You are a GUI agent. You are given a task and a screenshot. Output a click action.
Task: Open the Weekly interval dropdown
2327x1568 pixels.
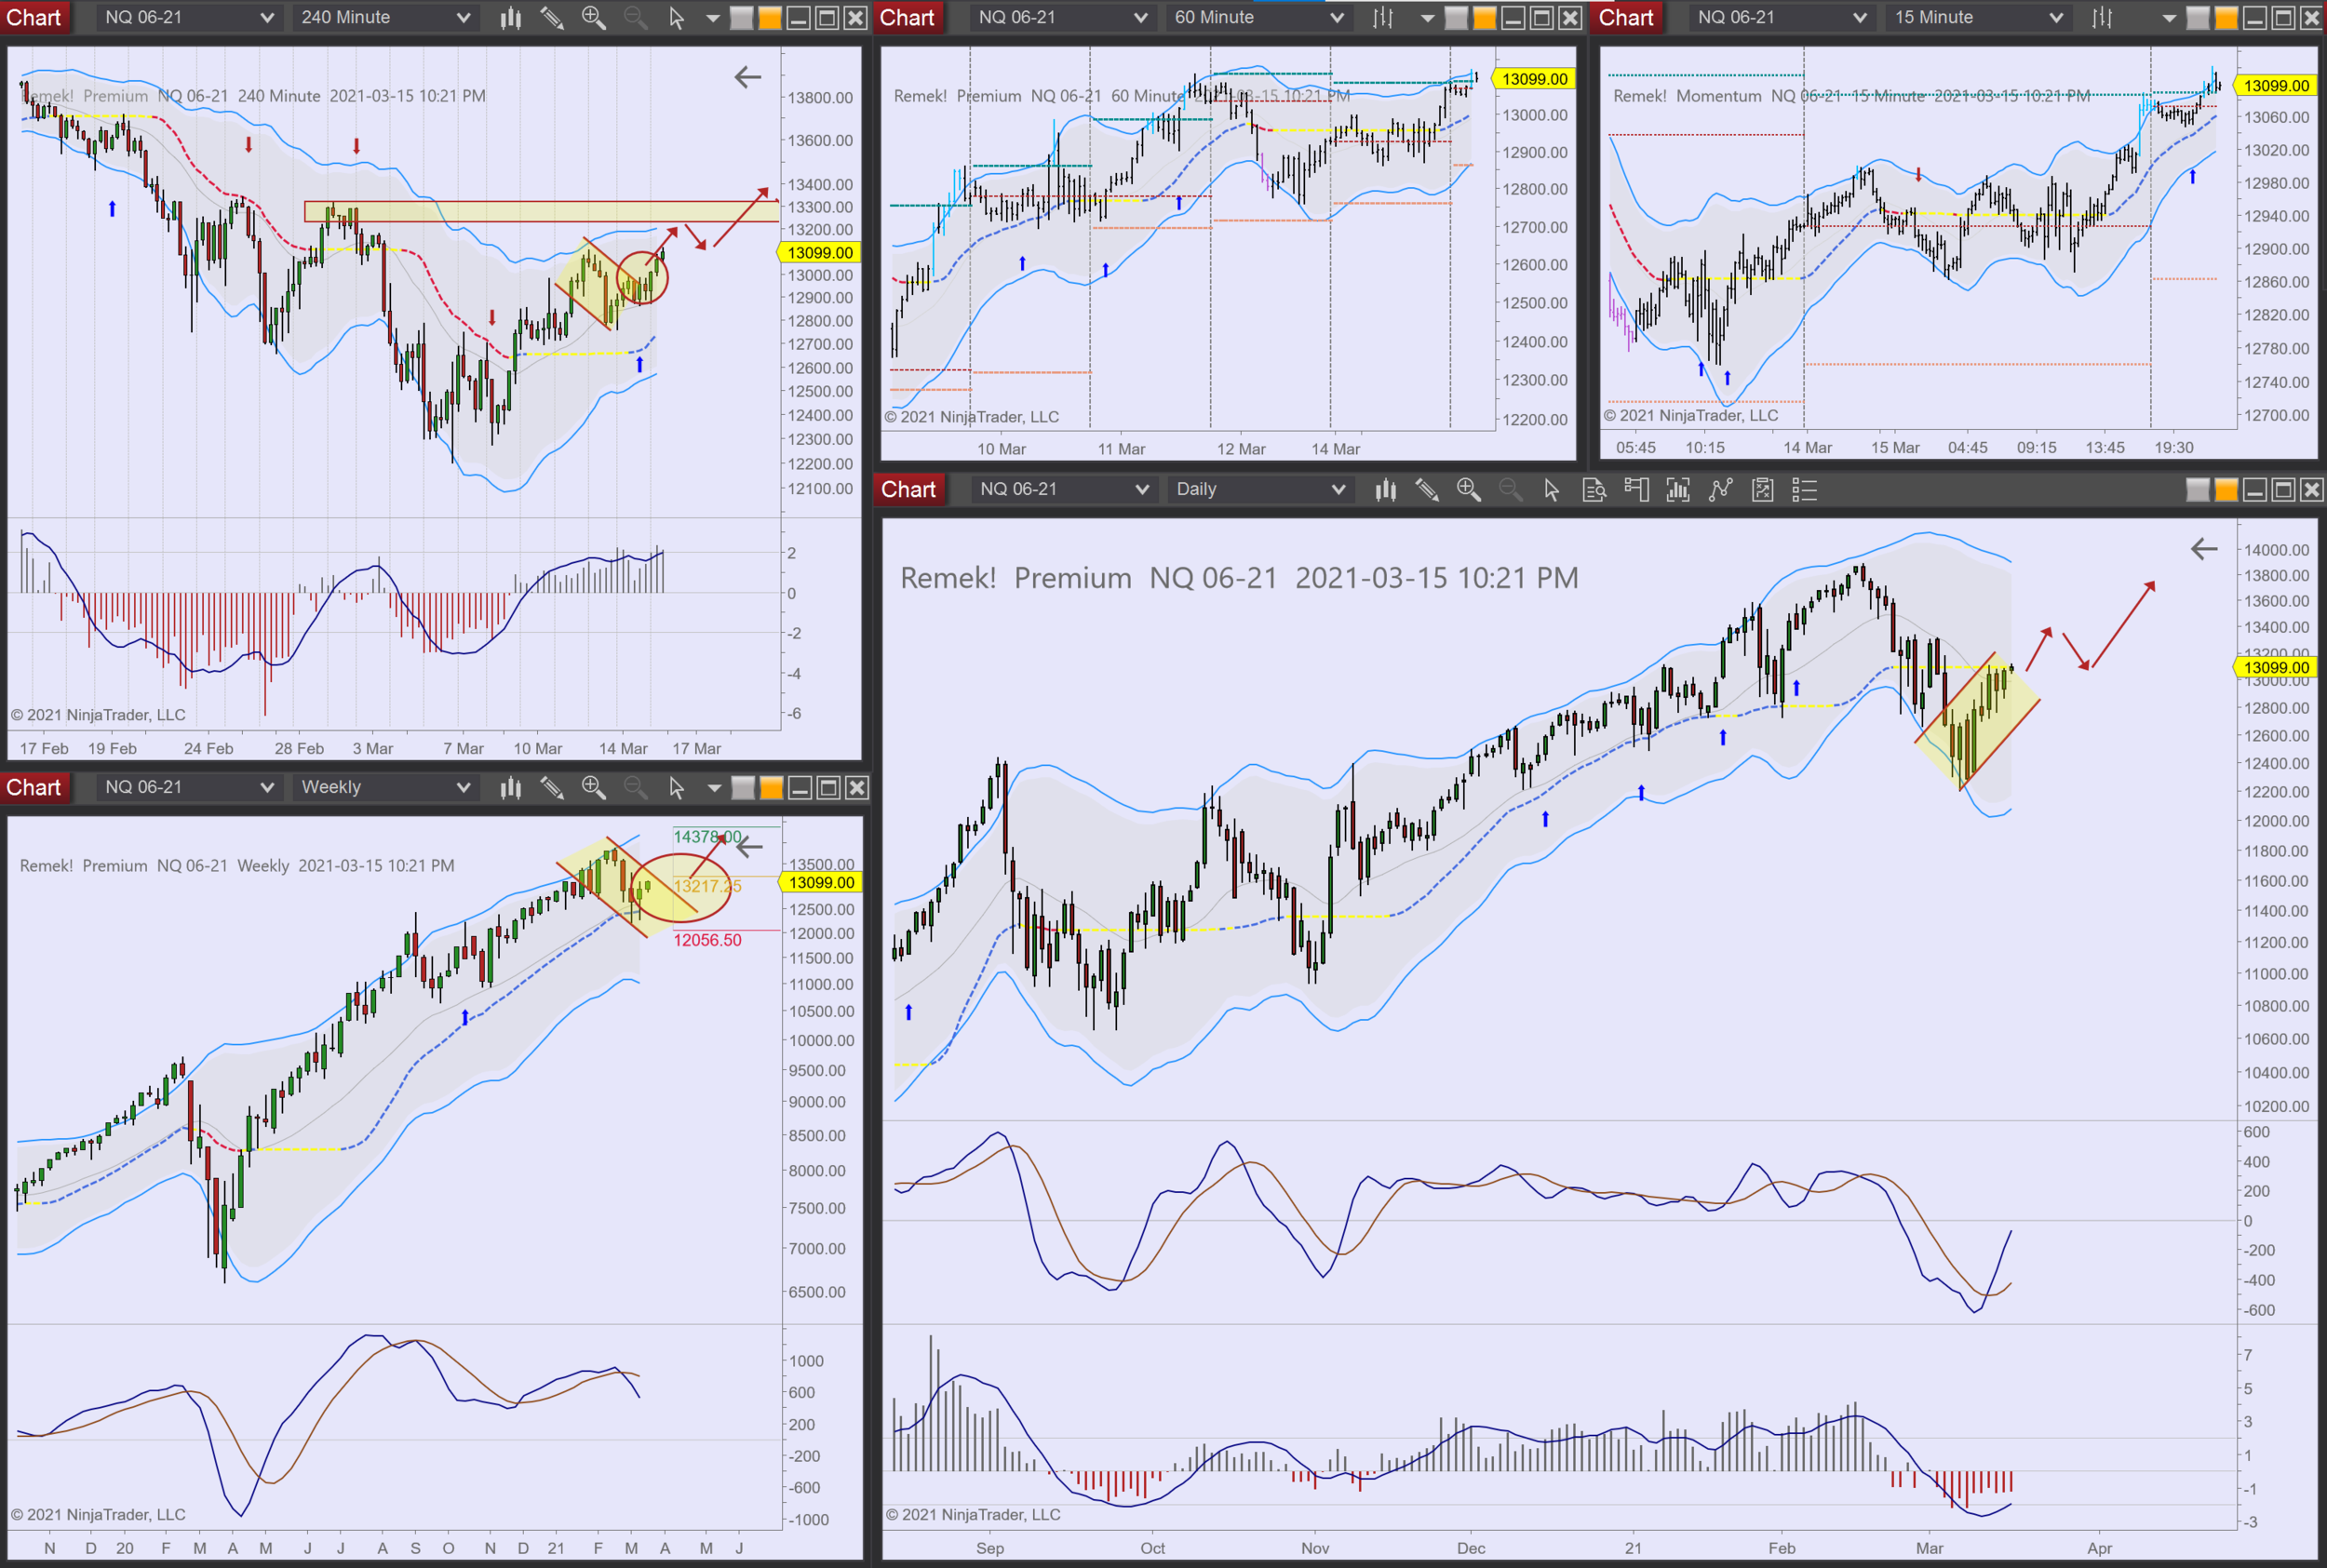pos(385,787)
